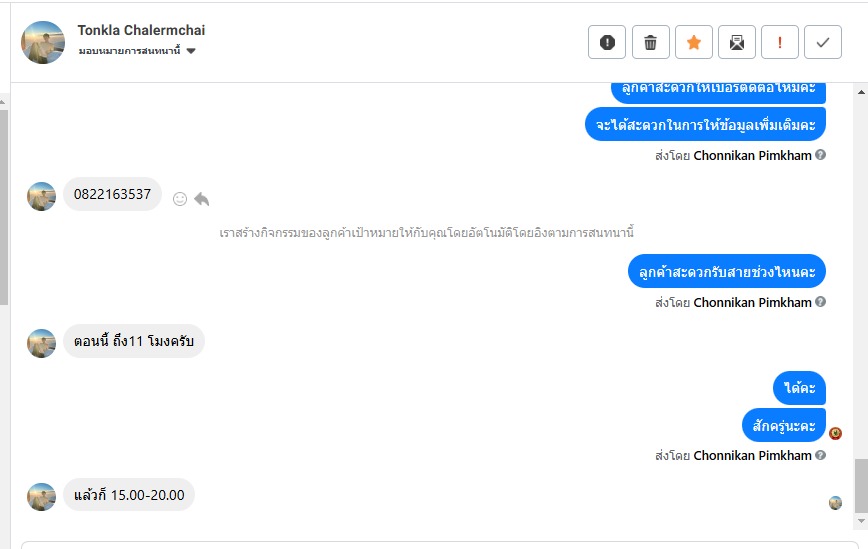Reply to the 0822163537 message
The width and height of the screenshot is (868, 549).
202,199
